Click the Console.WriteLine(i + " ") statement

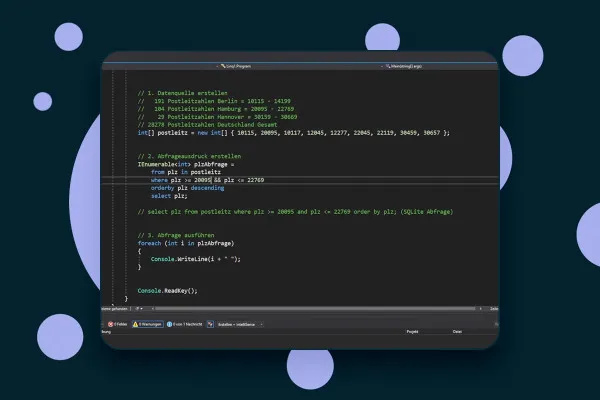click(x=196, y=259)
